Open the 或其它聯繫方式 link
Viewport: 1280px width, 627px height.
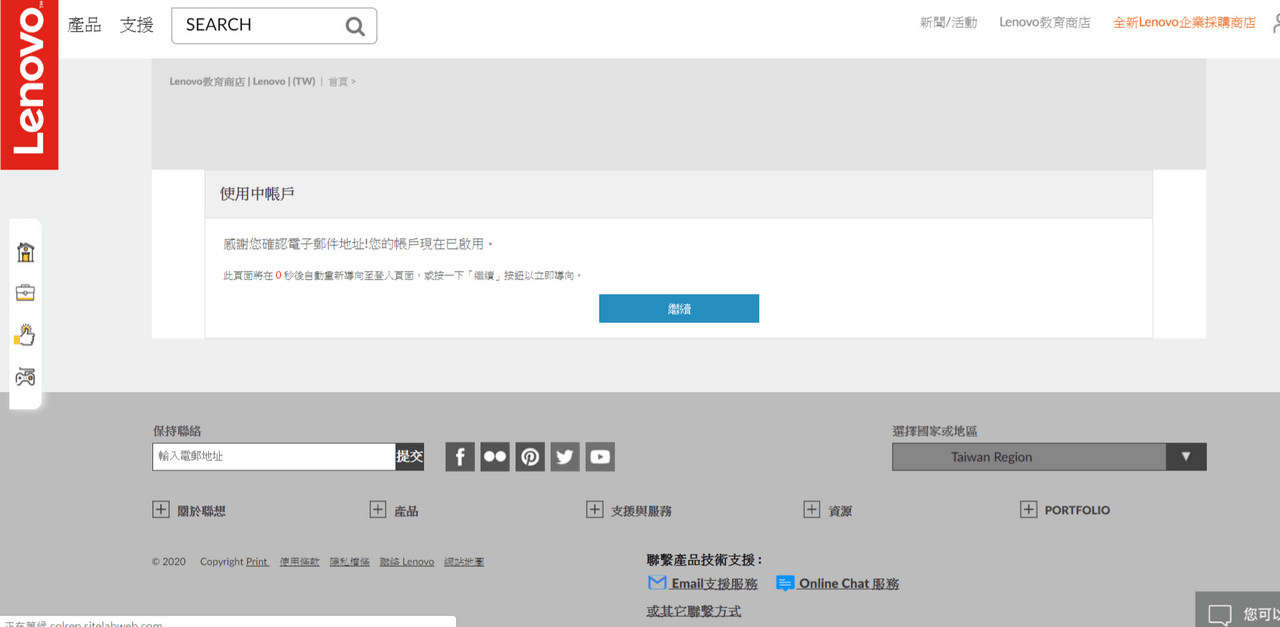click(694, 611)
